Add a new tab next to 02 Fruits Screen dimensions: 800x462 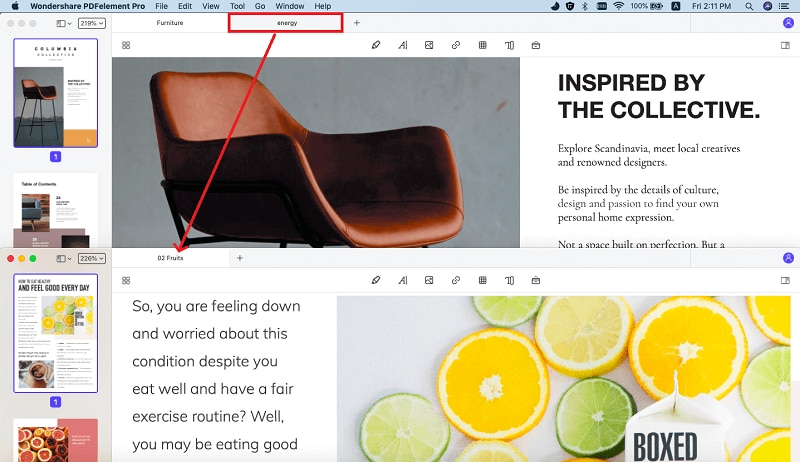pyautogui.click(x=240, y=258)
